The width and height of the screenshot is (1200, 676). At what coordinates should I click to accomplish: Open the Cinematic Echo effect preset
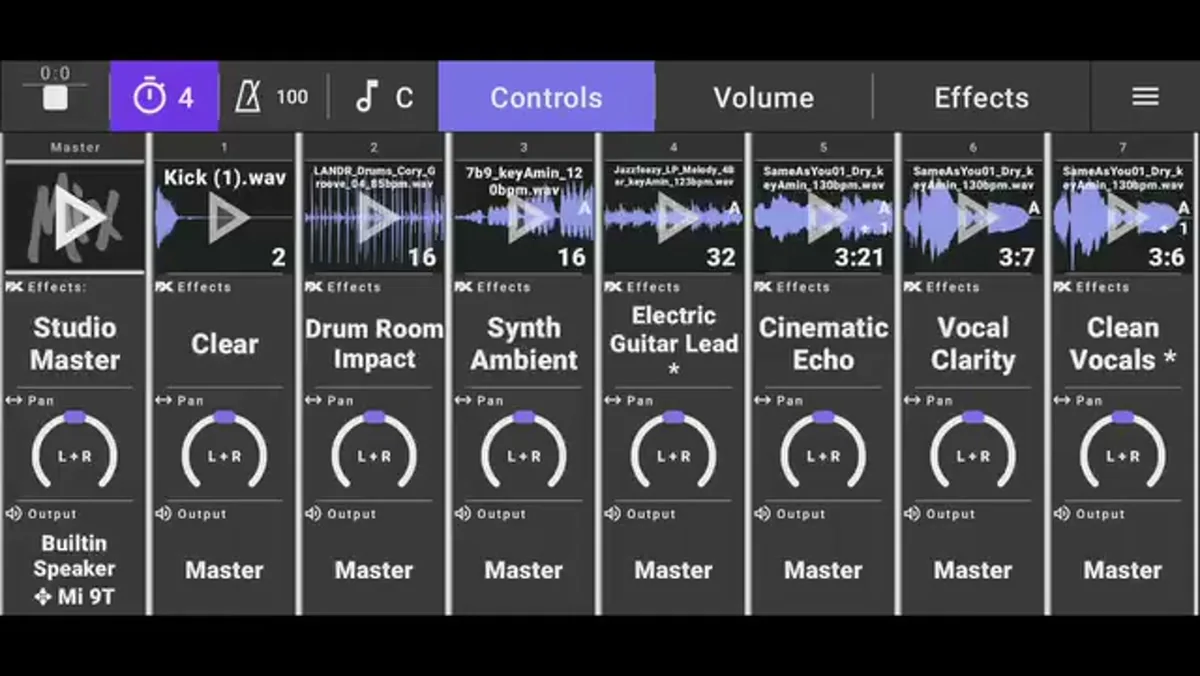click(823, 343)
